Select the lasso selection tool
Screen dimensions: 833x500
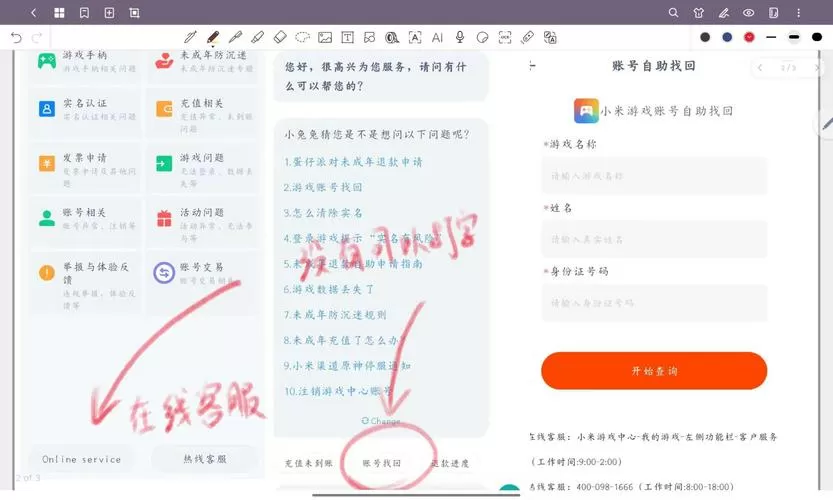302,37
